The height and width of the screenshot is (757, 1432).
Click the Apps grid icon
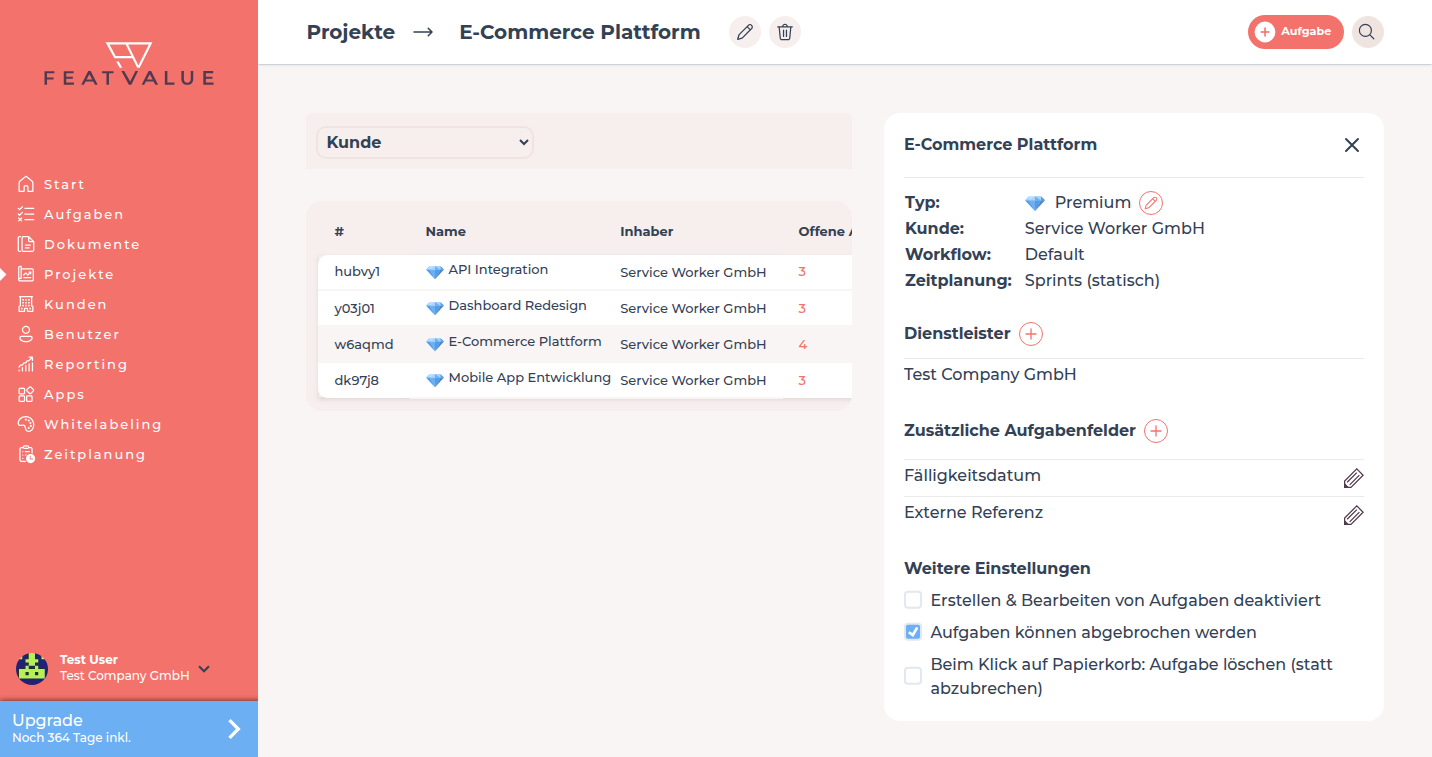pos(26,394)
